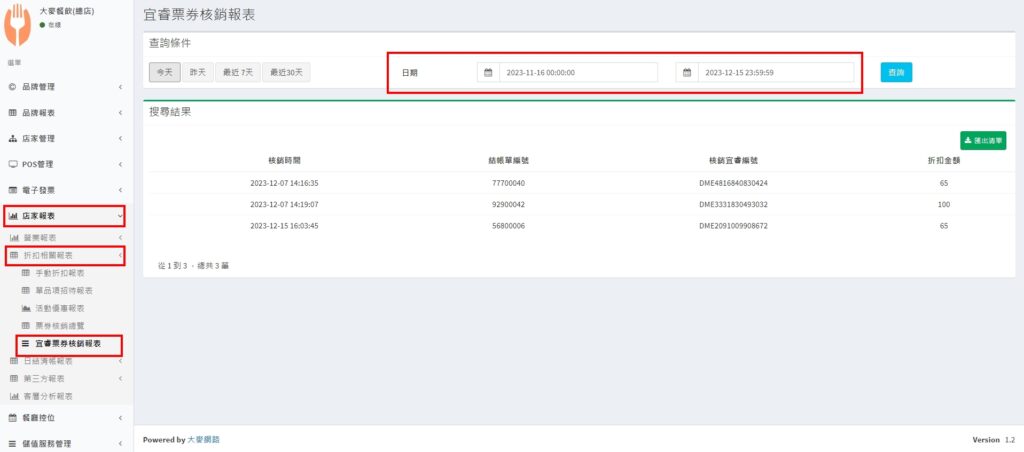Click the start date 2023-11-16 input field
This screenshot has width=1024, height=452.
click(x=577, y=73)
